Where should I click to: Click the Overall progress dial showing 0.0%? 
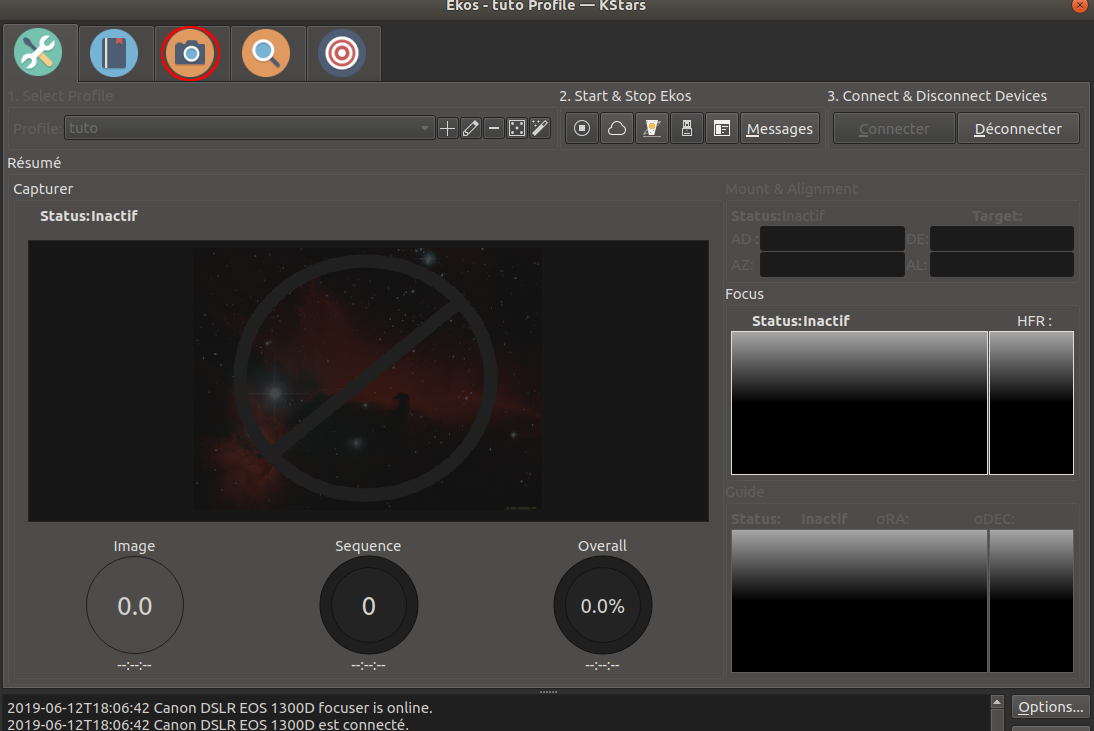(x=603, y=605)
